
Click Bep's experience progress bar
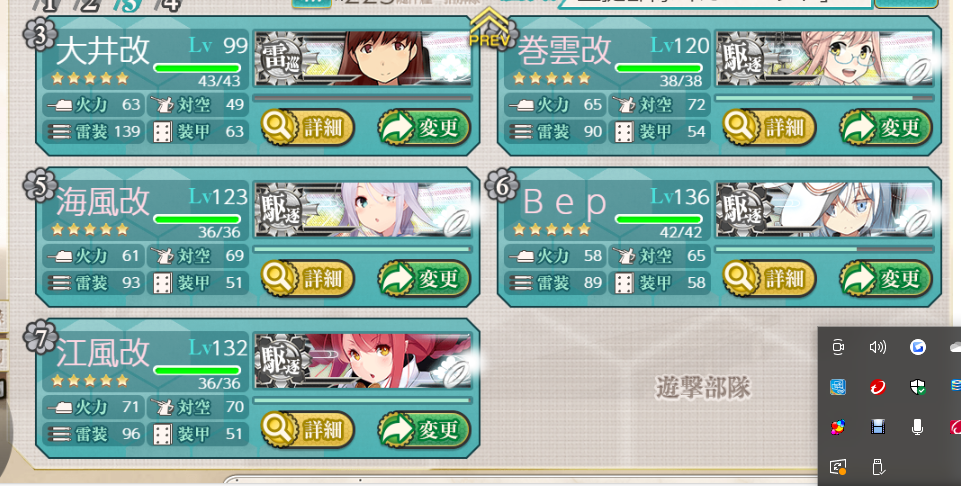point(824,249)
